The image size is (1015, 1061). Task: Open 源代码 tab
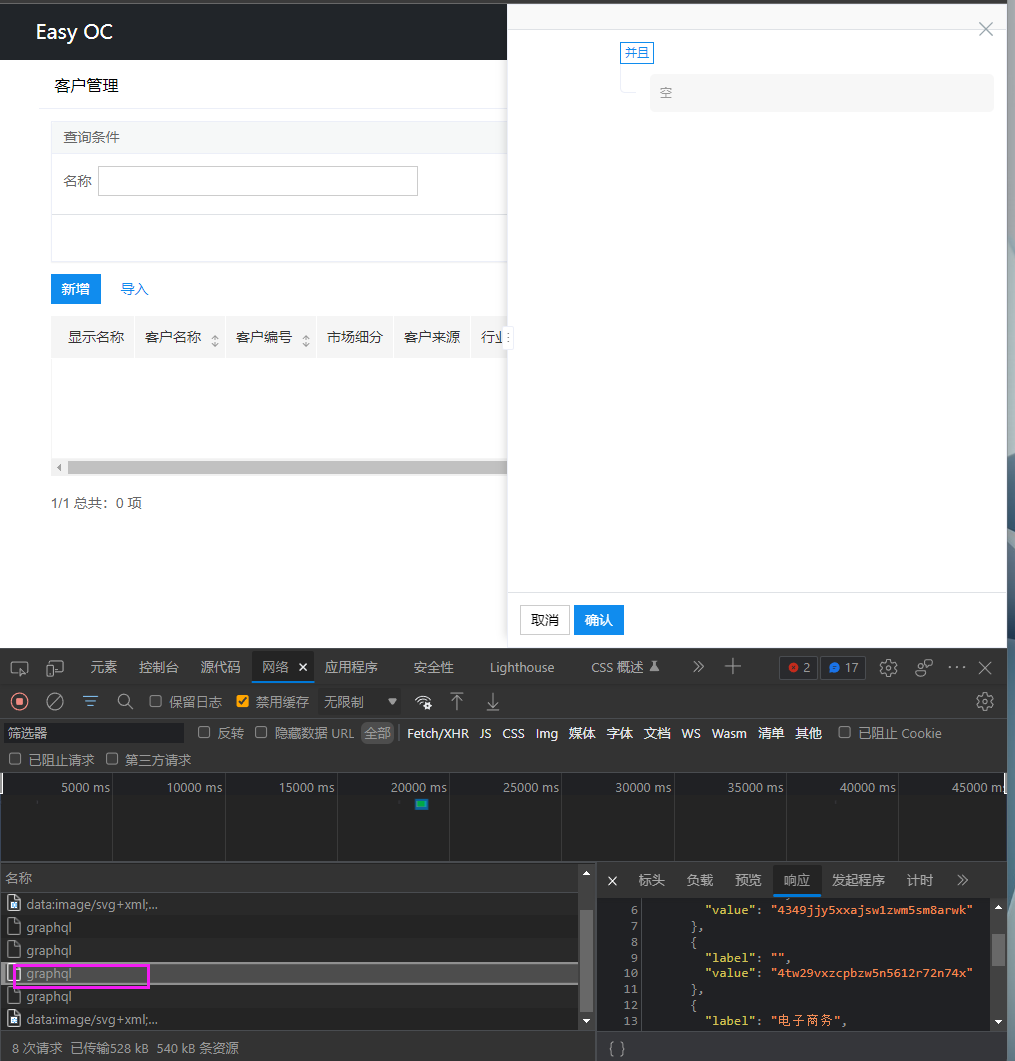pyautogui.click(x=220, y=667)
